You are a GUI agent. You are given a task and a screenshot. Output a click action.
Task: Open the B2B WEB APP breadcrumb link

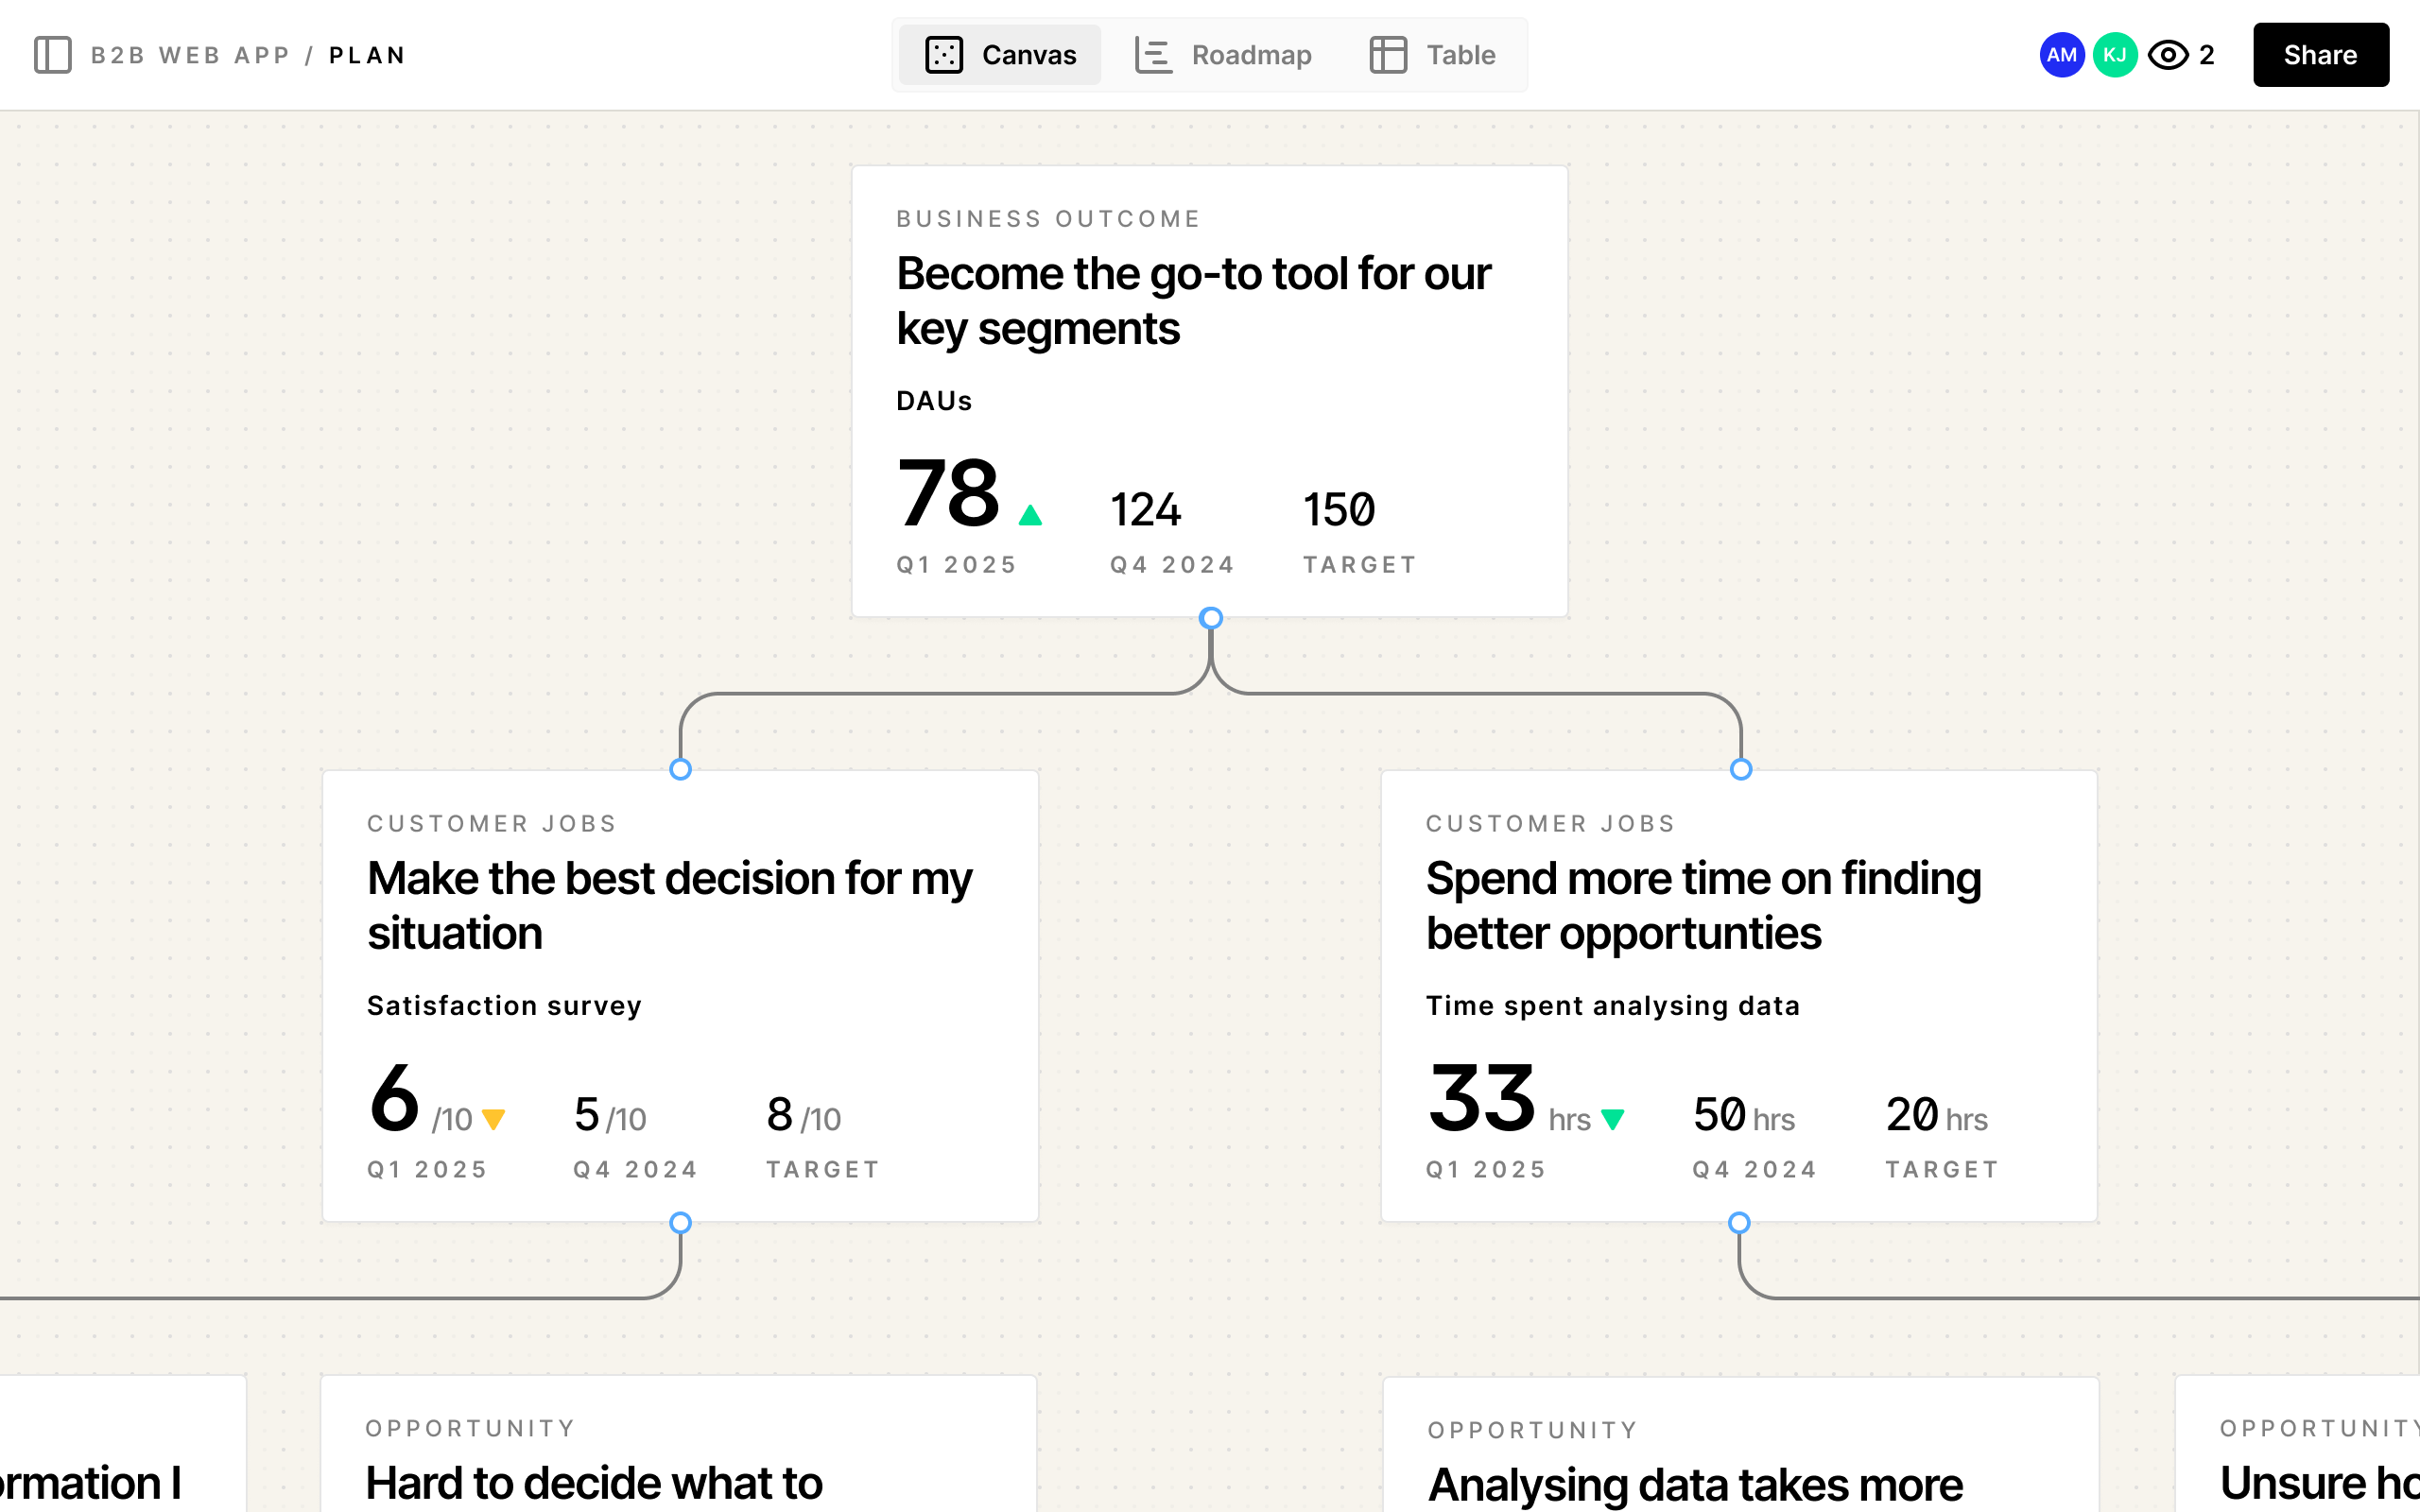pos(190,55)
